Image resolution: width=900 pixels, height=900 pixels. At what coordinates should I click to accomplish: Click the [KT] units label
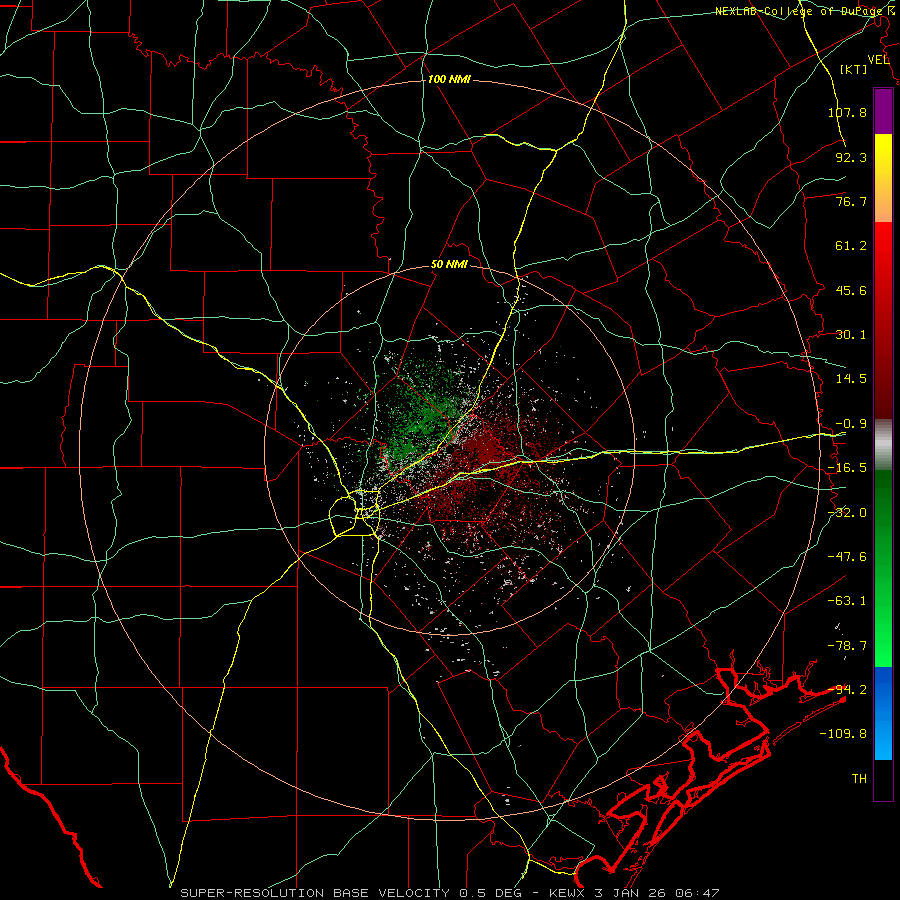coord(854,69)
